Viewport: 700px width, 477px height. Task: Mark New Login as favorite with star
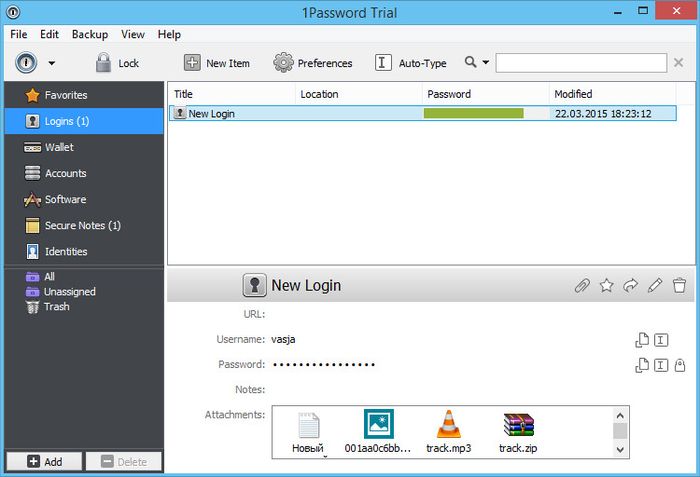coord(606,286)
